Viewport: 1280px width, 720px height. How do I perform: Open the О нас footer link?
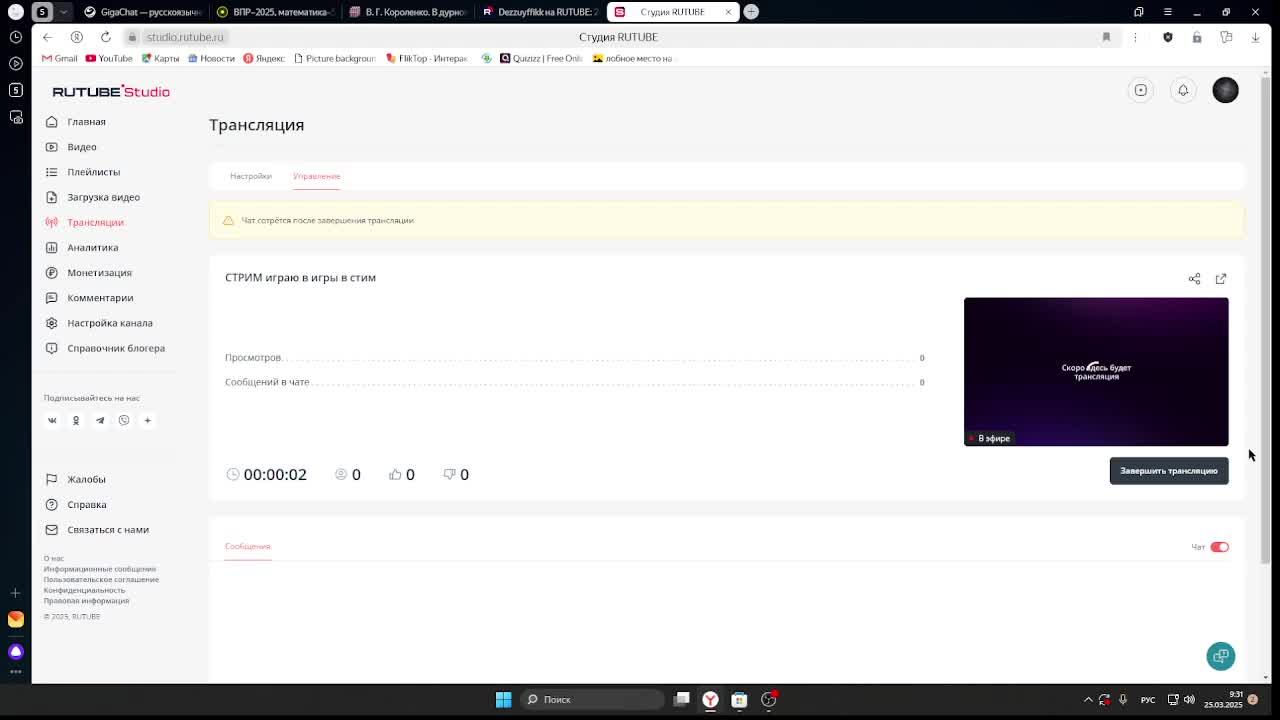coord(54,558)
